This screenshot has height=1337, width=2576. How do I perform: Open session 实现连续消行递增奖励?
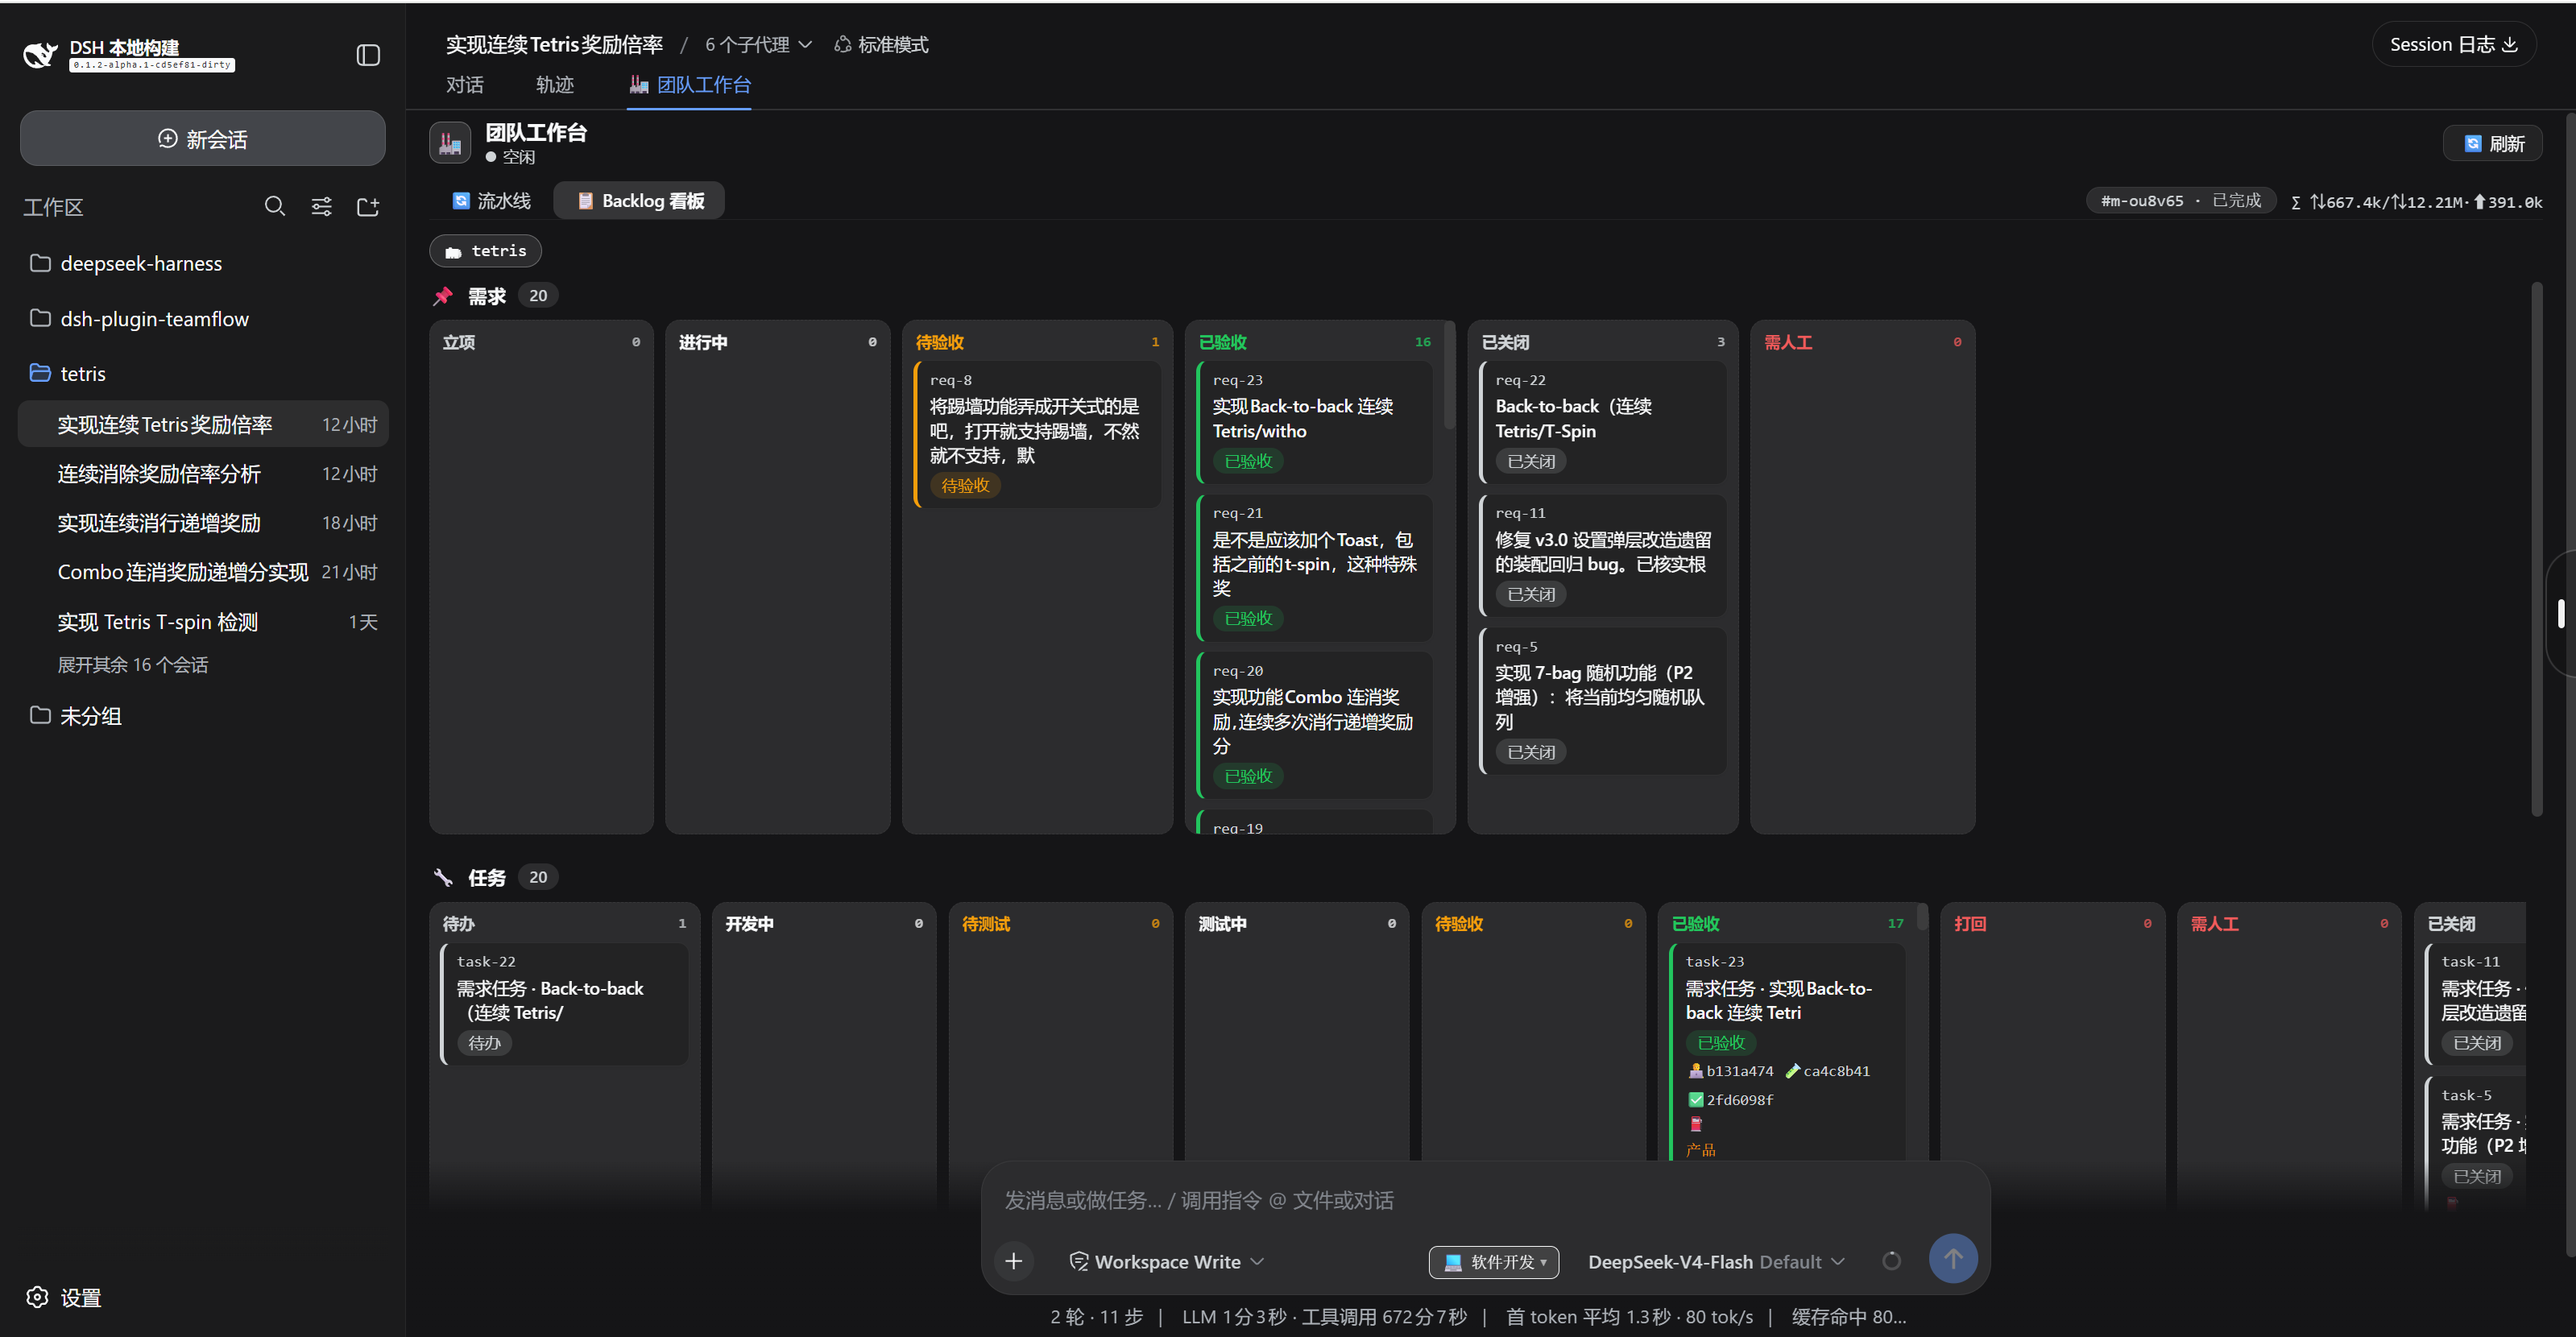(x=203, y=523)
